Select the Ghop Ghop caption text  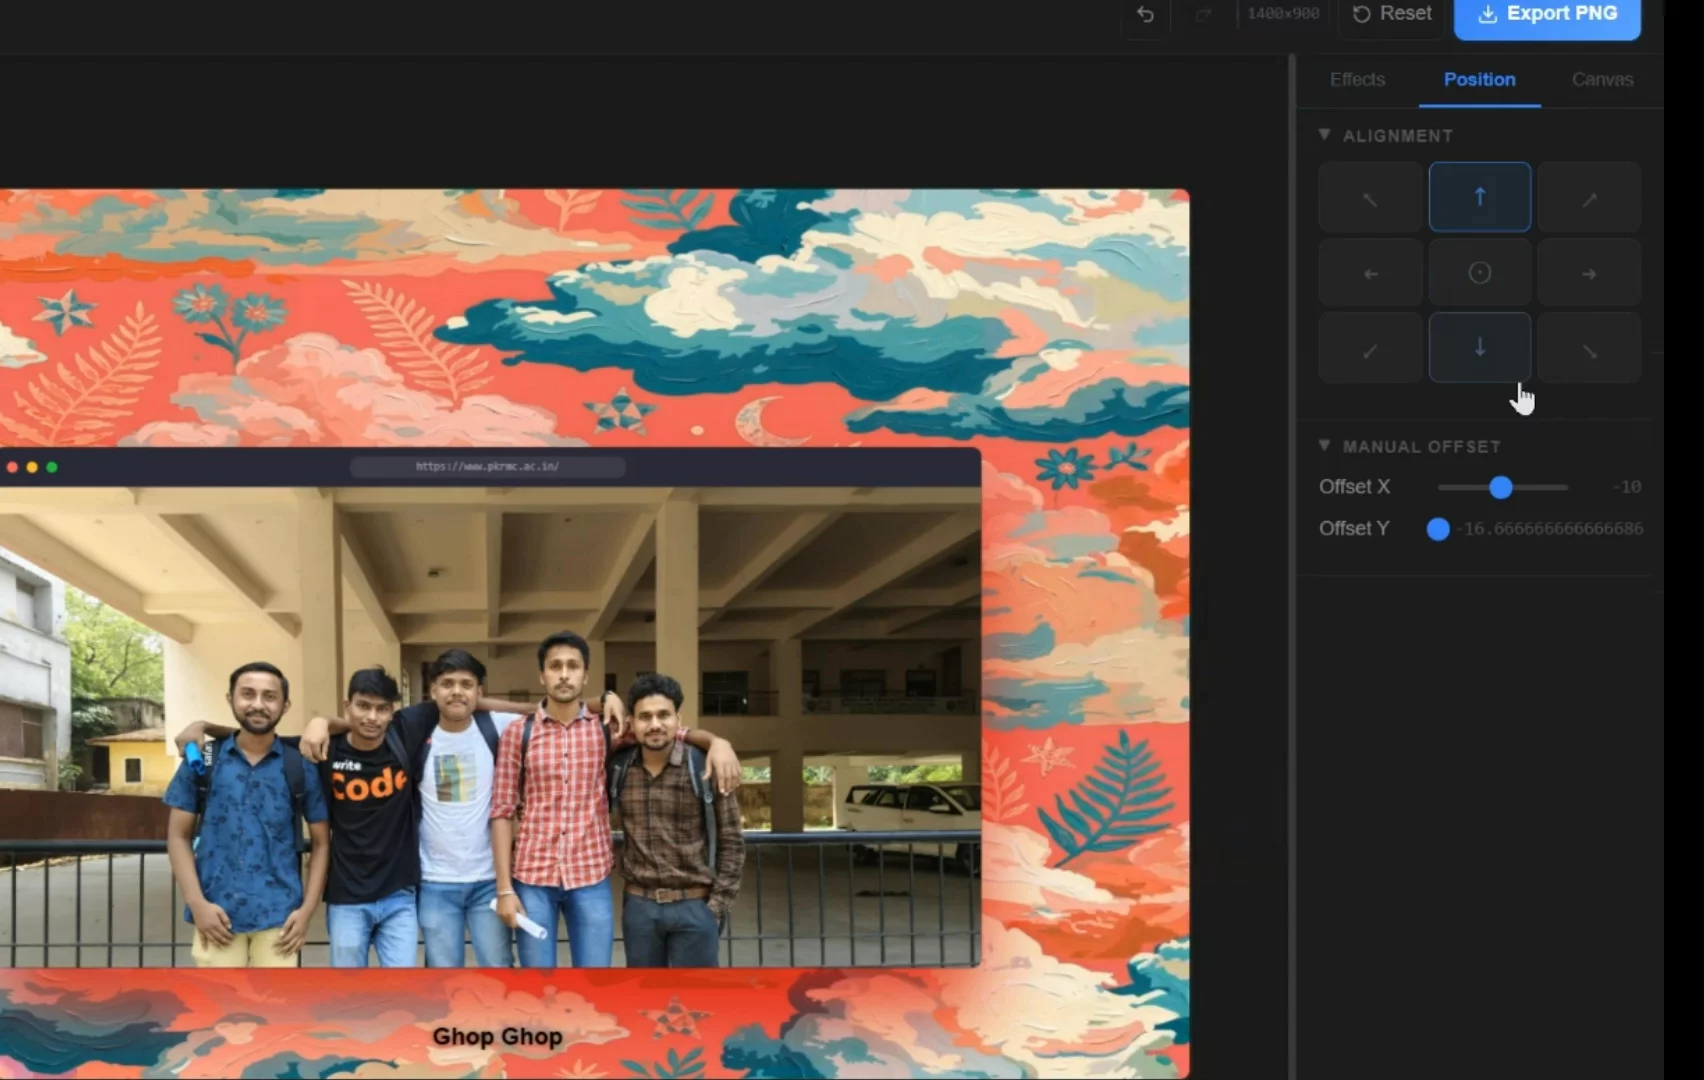[497, 1037]
